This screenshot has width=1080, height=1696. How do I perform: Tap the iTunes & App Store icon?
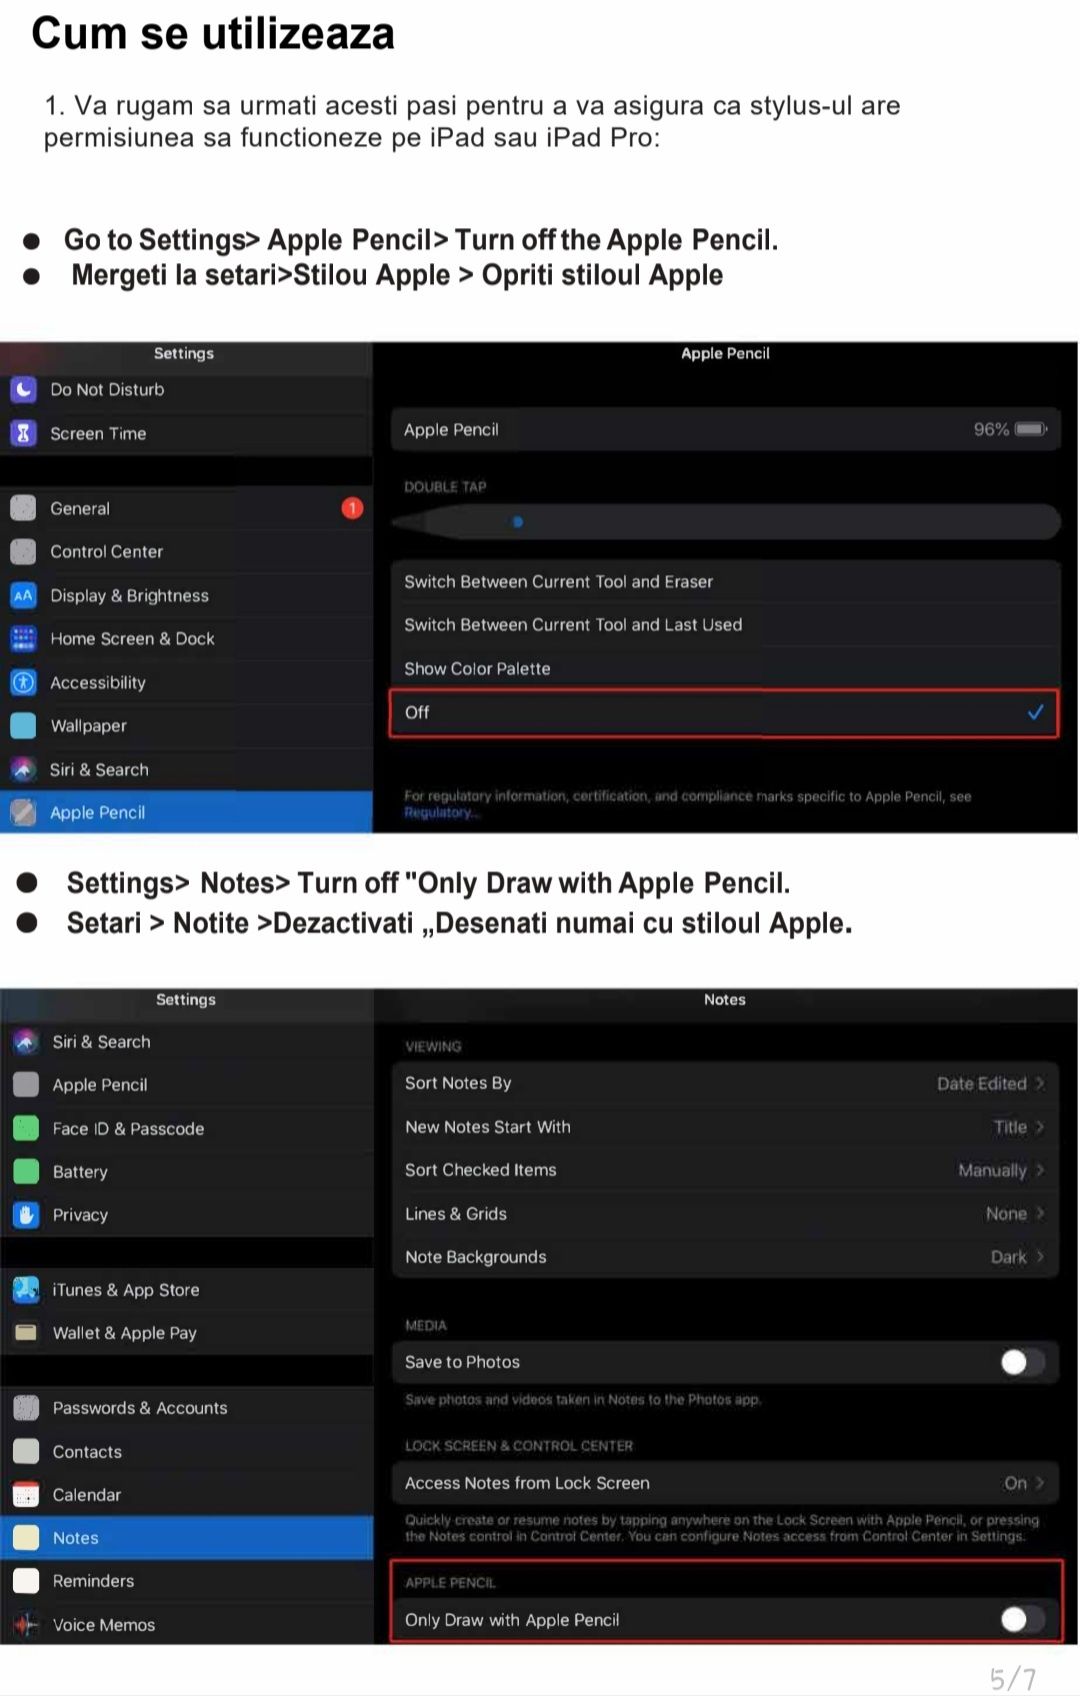tap(26, 1289)
